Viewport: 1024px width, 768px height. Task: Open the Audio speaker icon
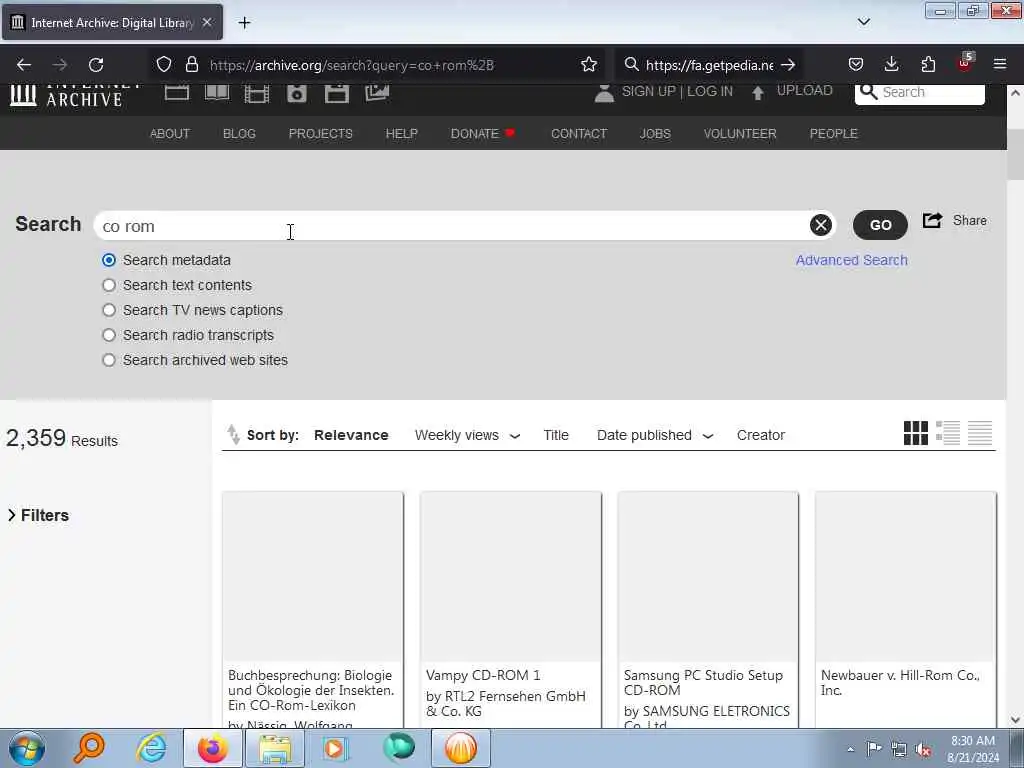(296, 93)
